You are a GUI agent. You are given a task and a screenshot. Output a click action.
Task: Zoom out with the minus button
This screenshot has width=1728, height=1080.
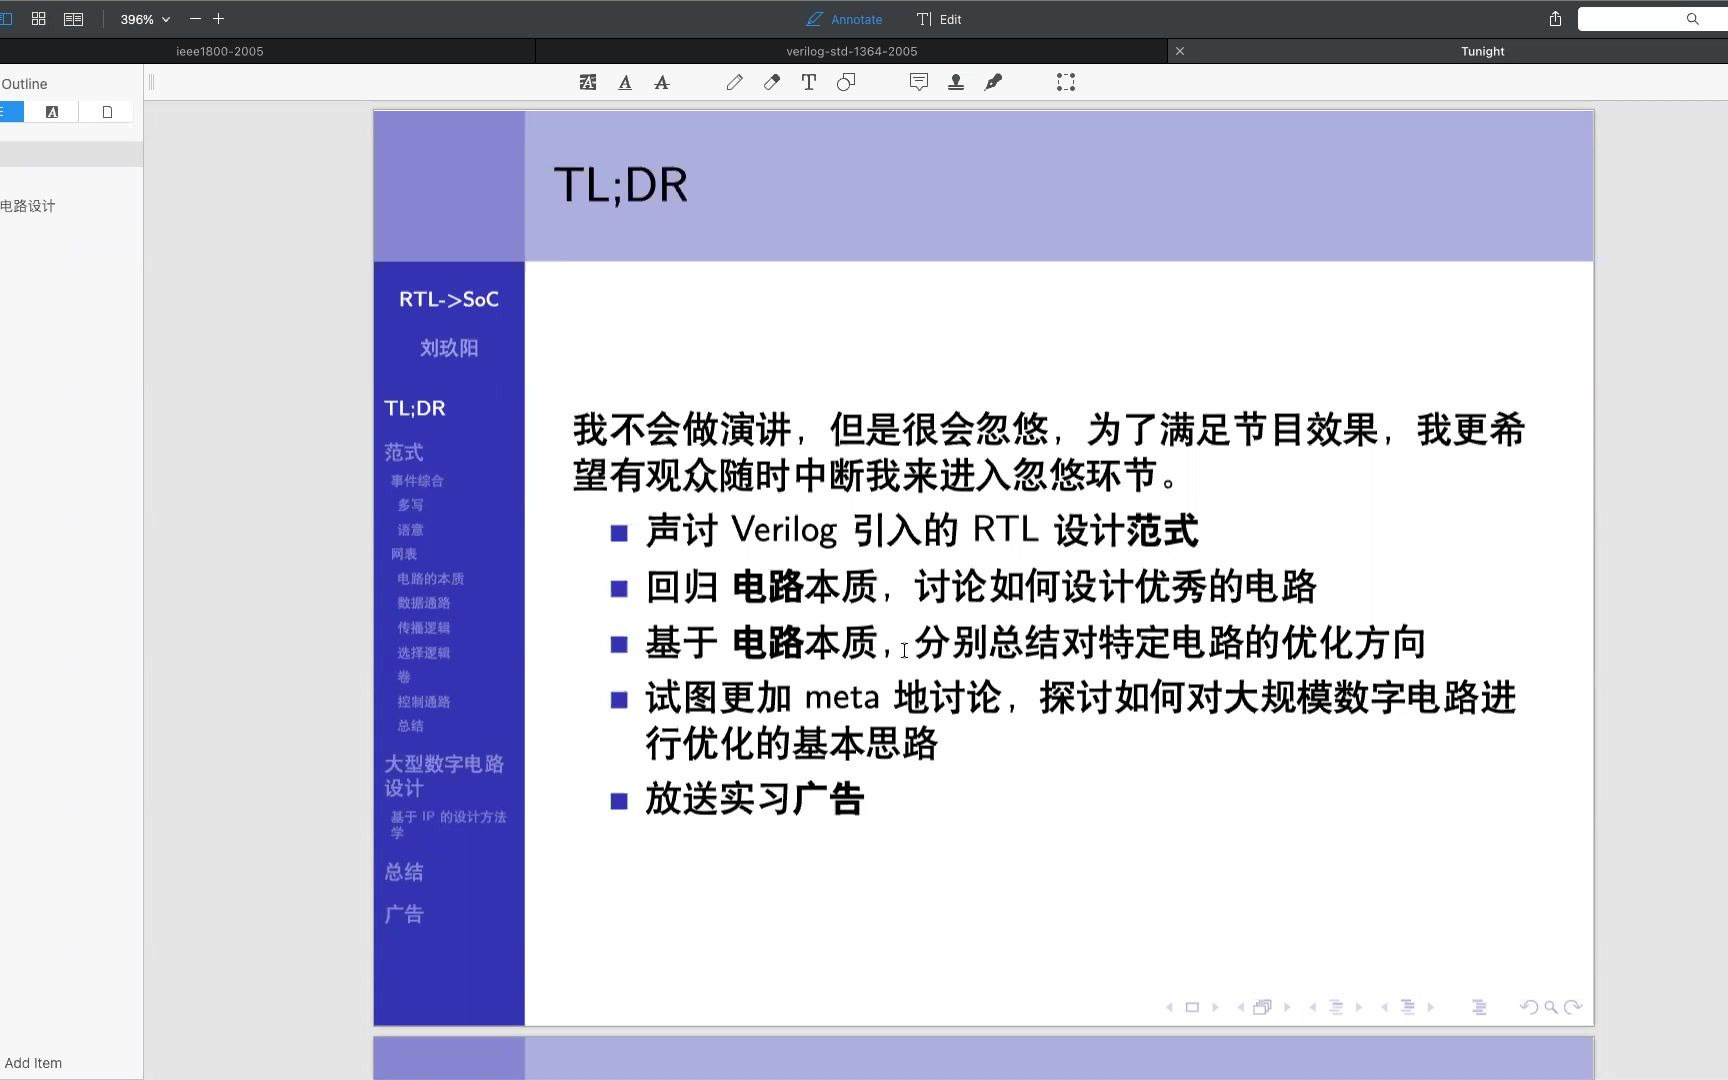coord(195,19)
